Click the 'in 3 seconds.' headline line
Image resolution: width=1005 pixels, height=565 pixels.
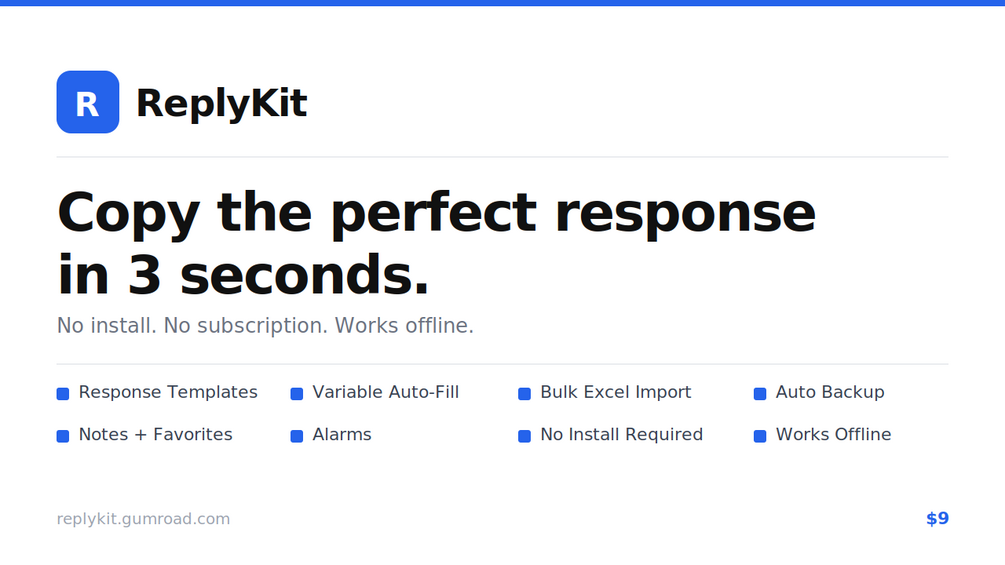[243, 275]
